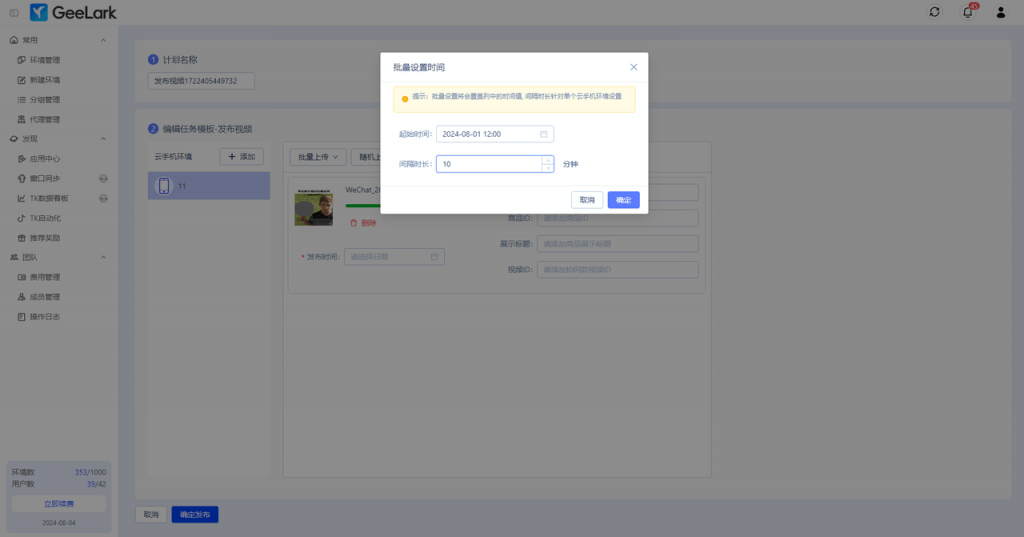Go to TK自动化 menu item
This screenshot has height=537, width=1024.
point(45,218)
